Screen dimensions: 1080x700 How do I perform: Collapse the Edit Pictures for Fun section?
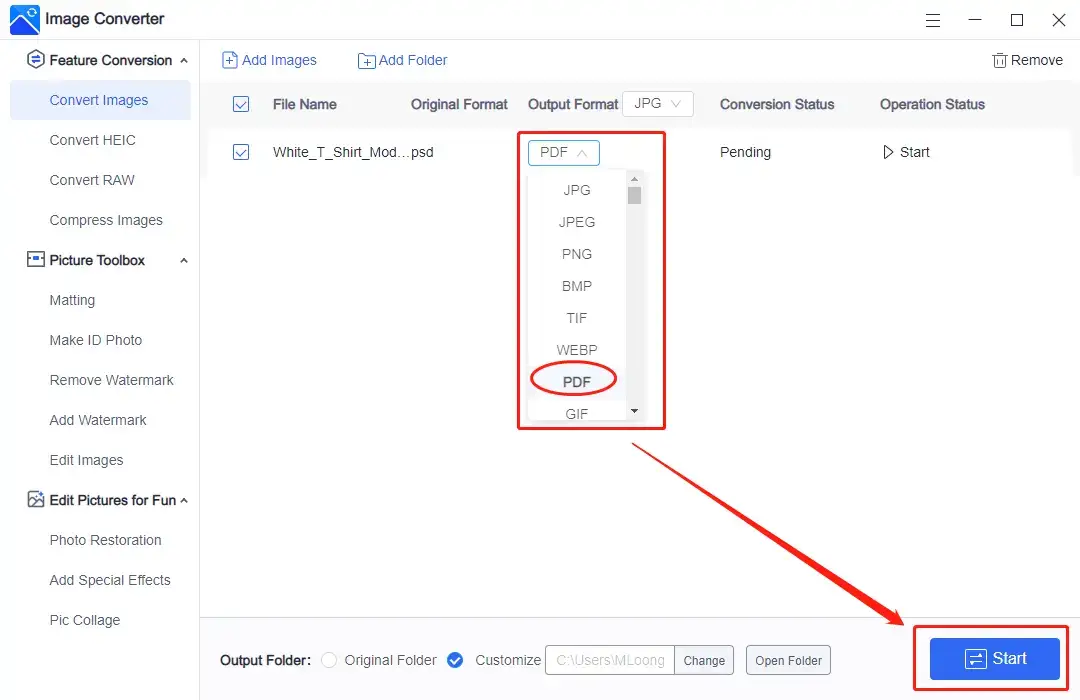coord(183,500)
